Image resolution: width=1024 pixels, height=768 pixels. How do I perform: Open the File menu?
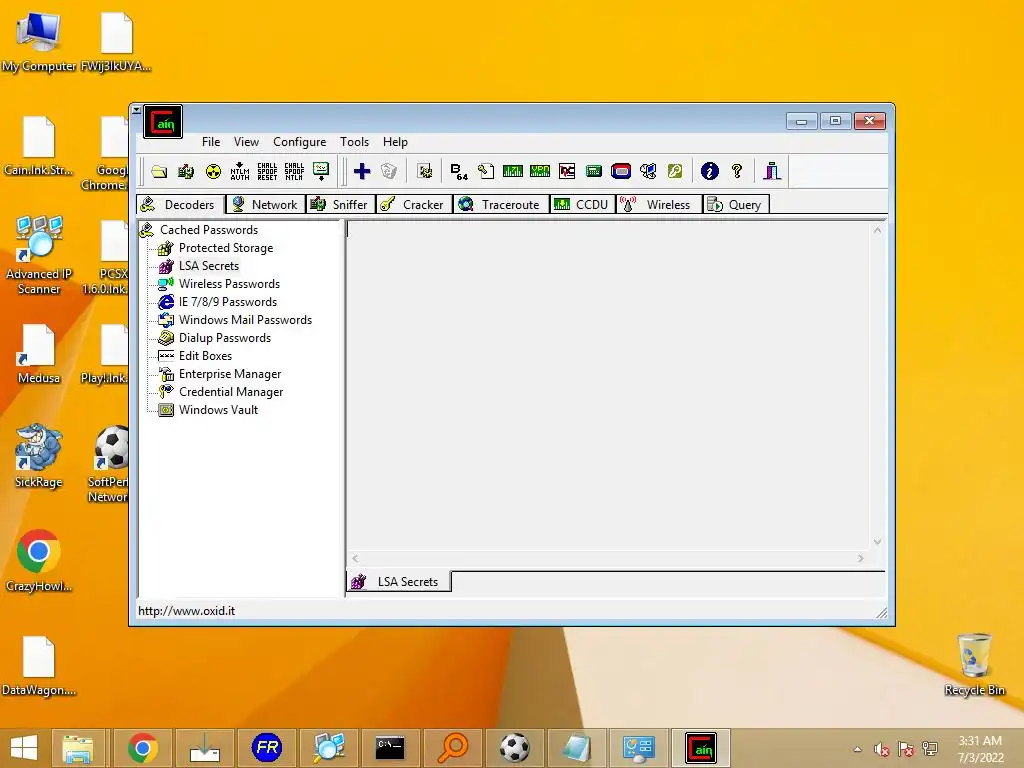[x=211, y=142]
